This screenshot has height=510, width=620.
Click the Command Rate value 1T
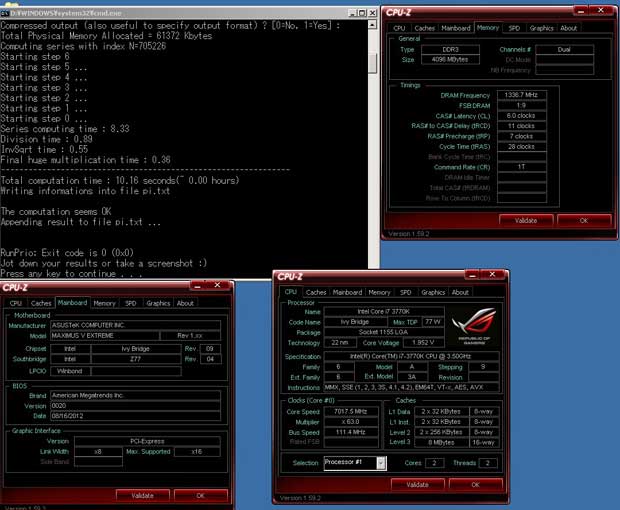click(522, 167)
